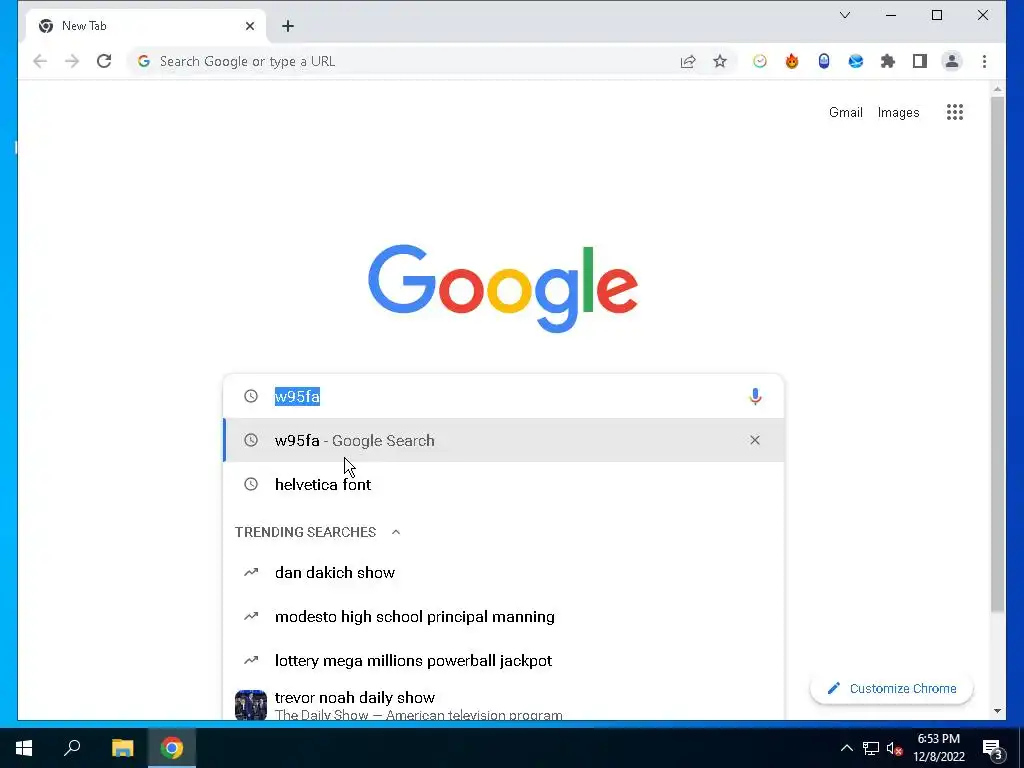Screen dimensions: 1024x768
Task: Open Gmail link
Action: [x=846, y=112]
